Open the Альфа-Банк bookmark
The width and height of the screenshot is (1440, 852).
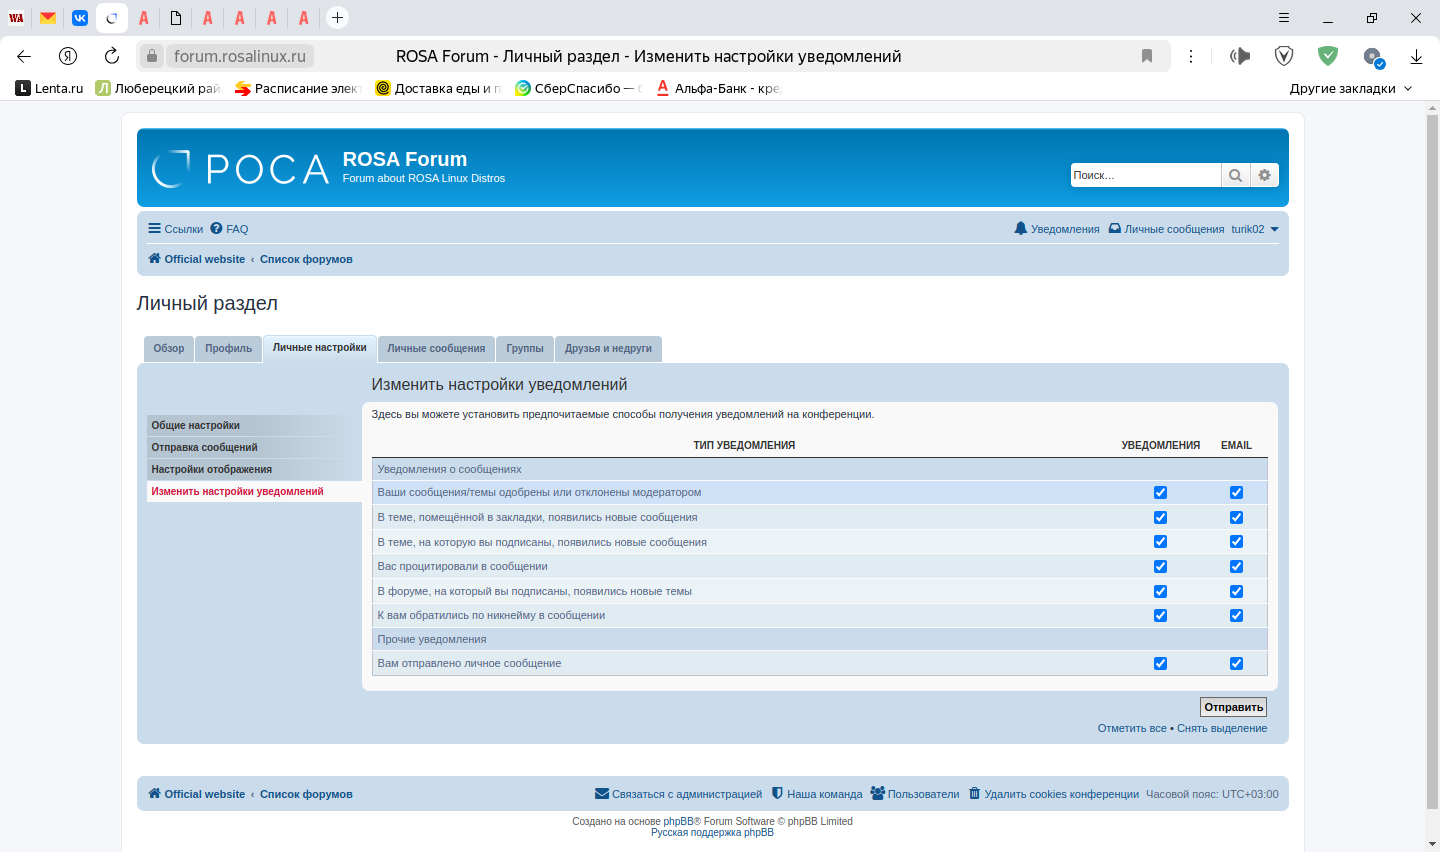[x=718, y=88]
